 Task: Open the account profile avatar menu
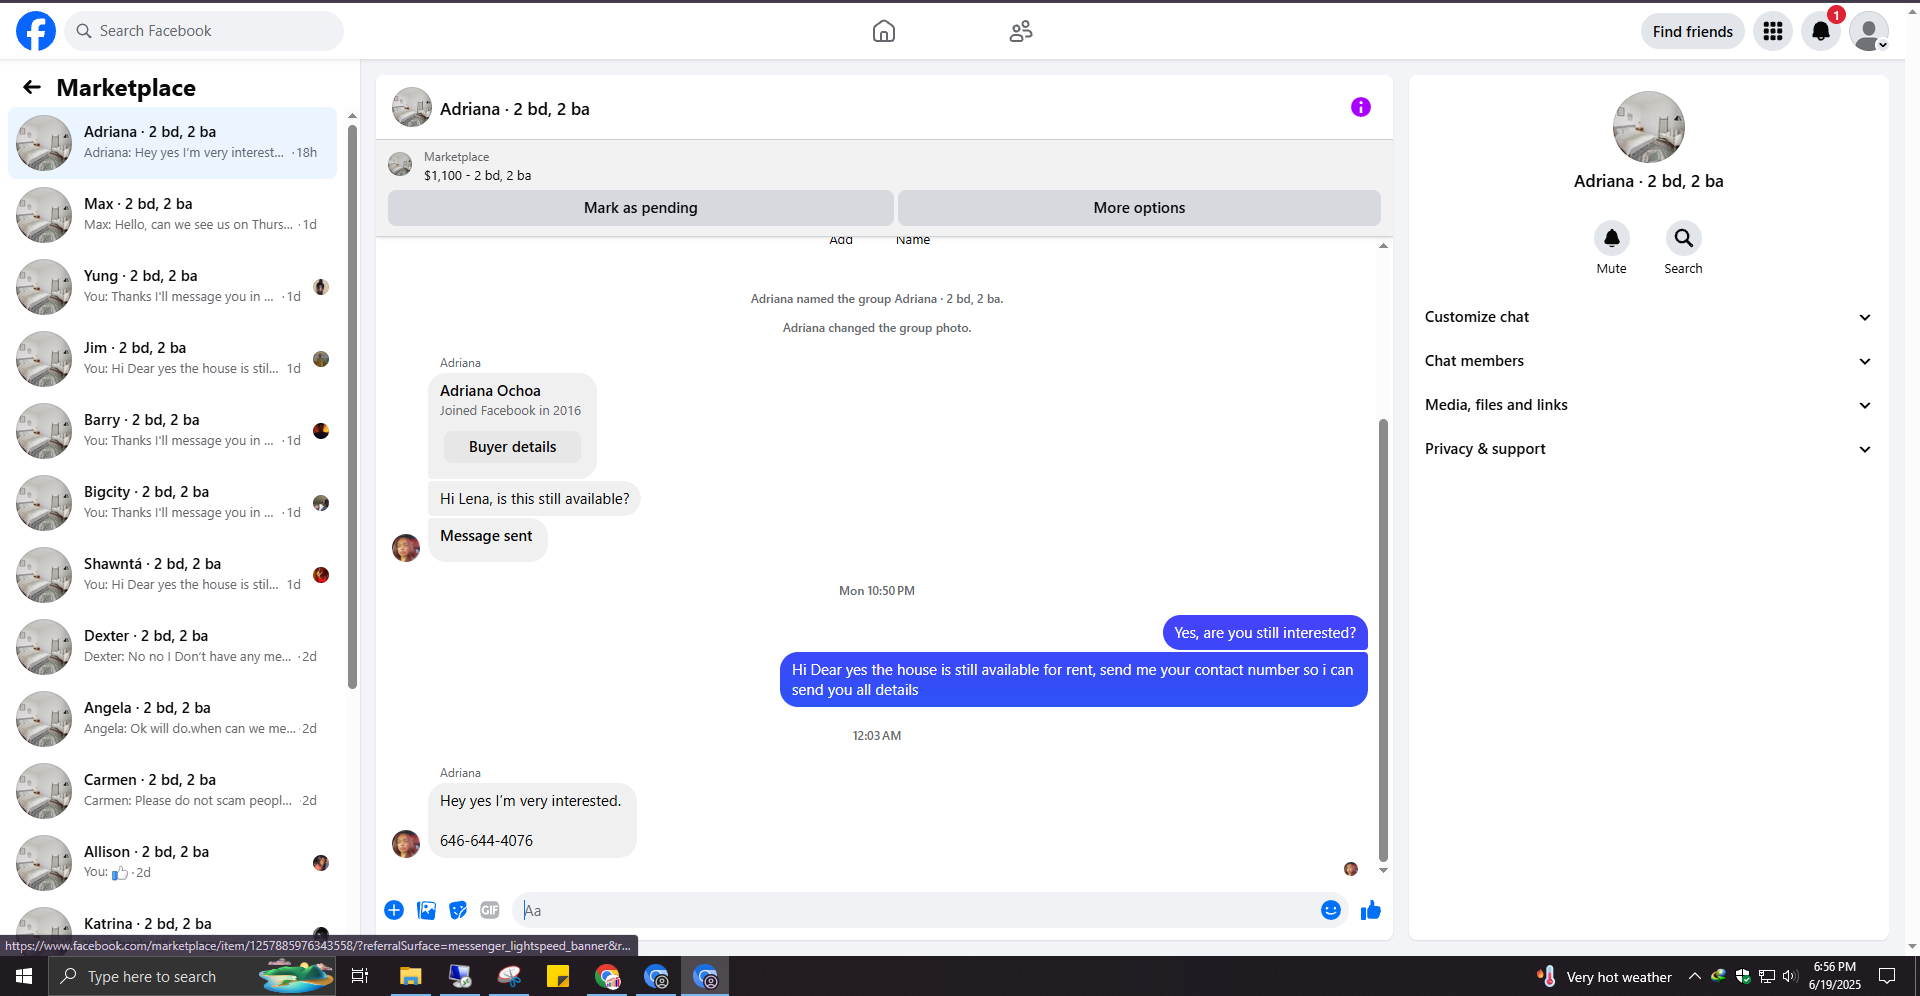[1869, 31]
